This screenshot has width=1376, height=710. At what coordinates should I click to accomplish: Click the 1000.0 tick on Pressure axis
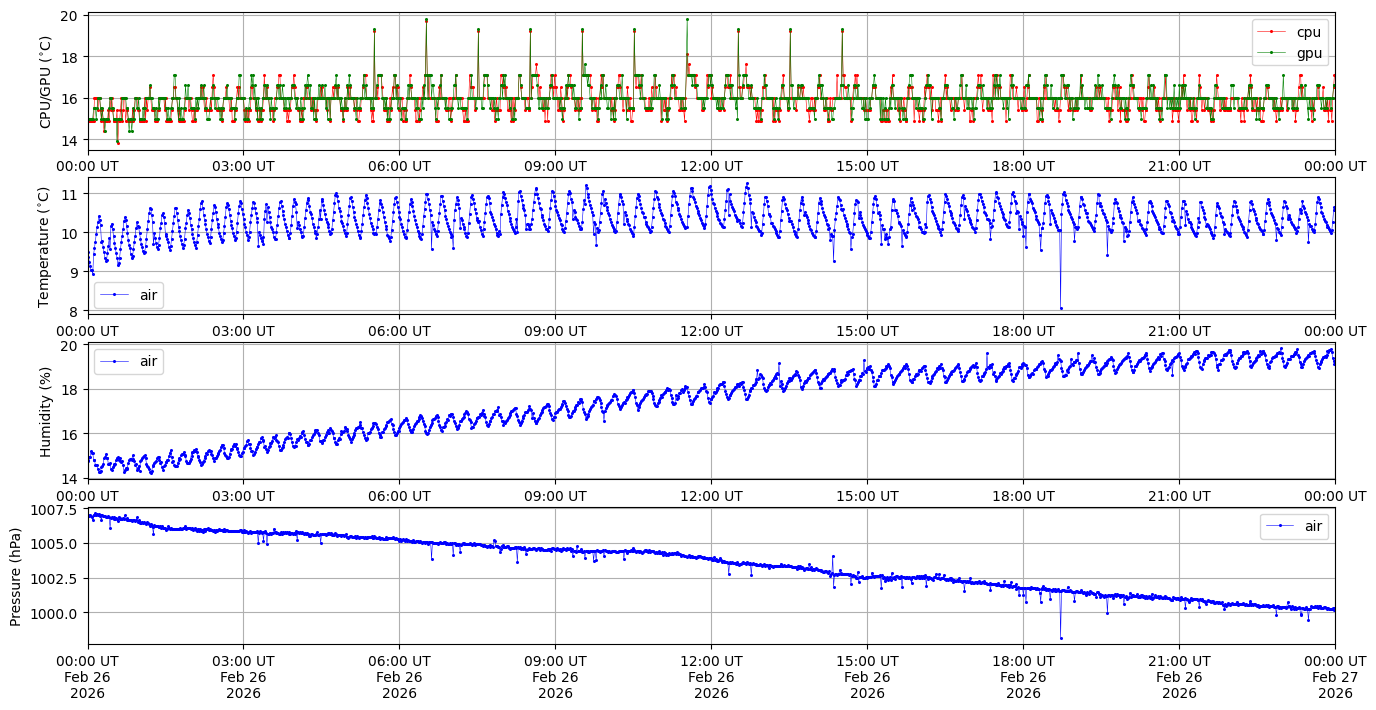56,613
